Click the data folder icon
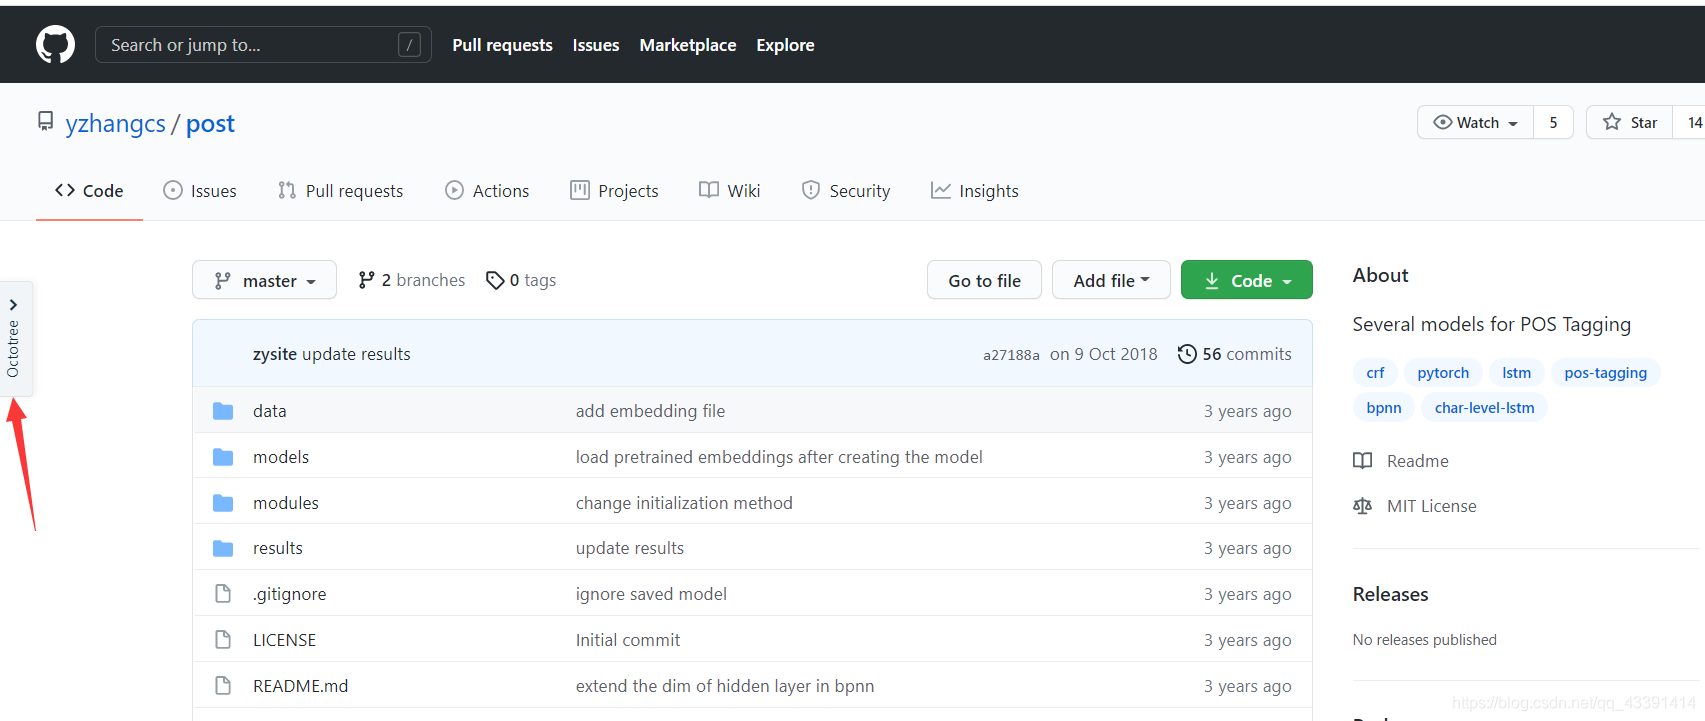The image size is (1705, 721). point(223,411)
